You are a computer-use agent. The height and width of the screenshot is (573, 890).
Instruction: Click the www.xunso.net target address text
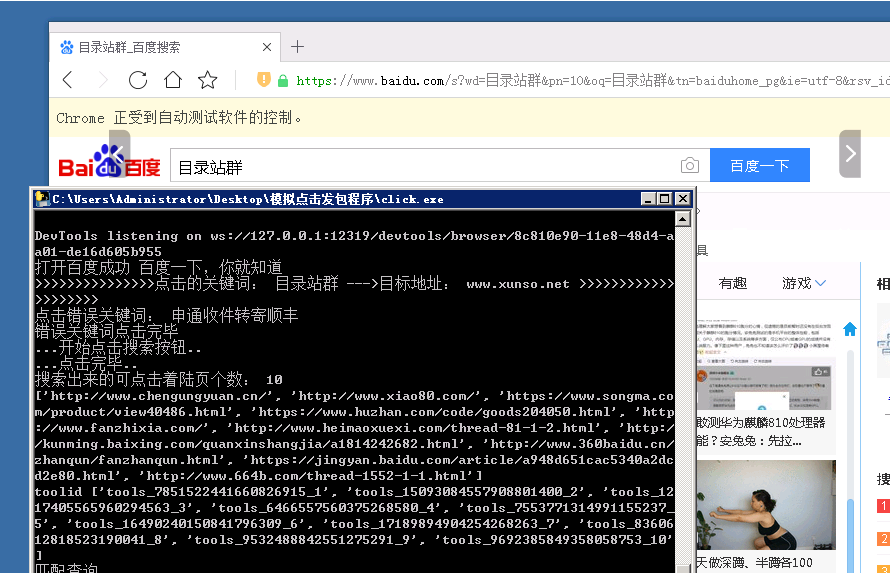pos(518,284)
